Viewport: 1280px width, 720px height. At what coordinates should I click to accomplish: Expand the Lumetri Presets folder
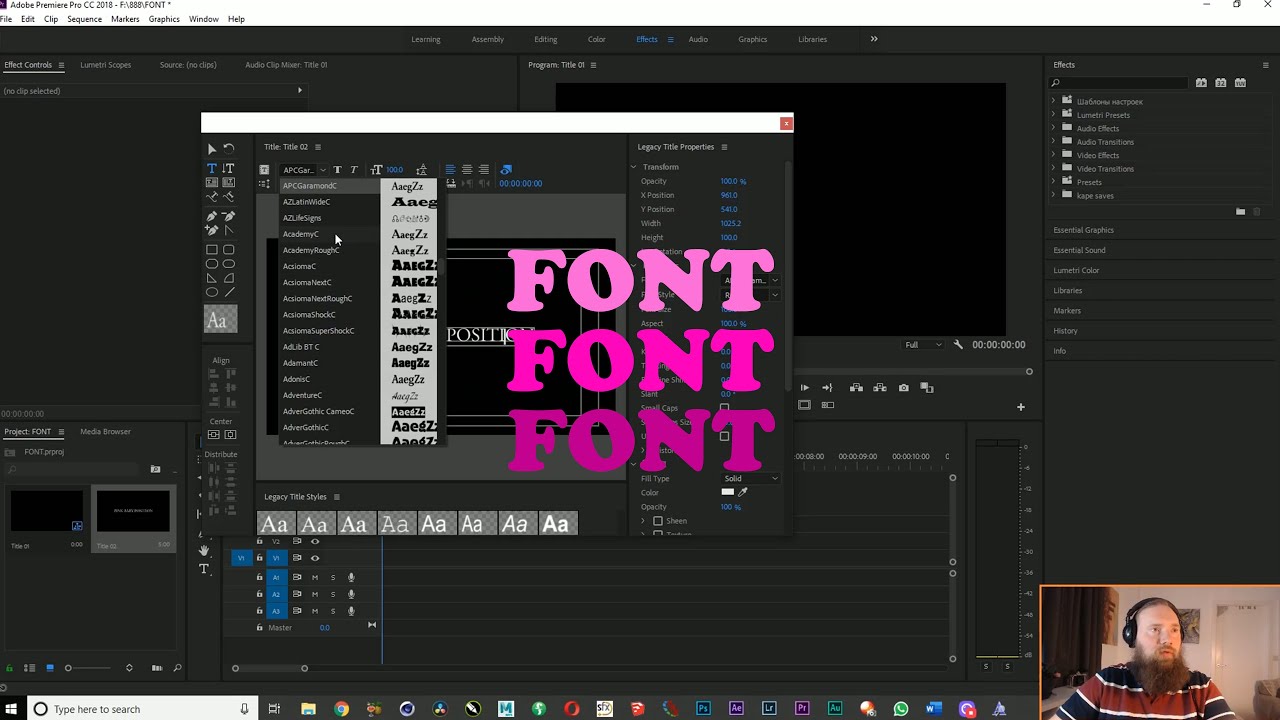tap(1053, 115)
